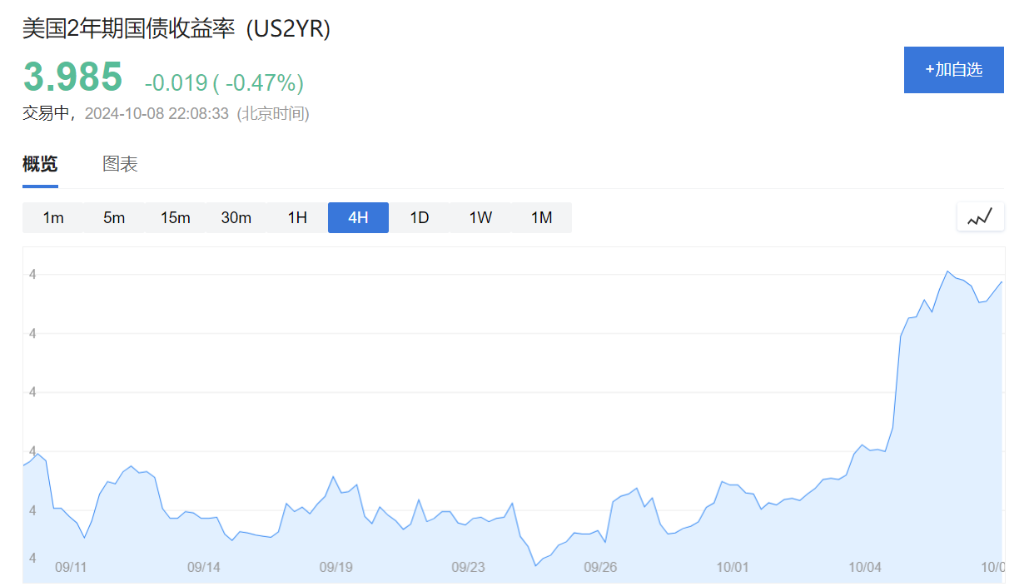Click the 3.985 current yield value

[x=73, y=78]
